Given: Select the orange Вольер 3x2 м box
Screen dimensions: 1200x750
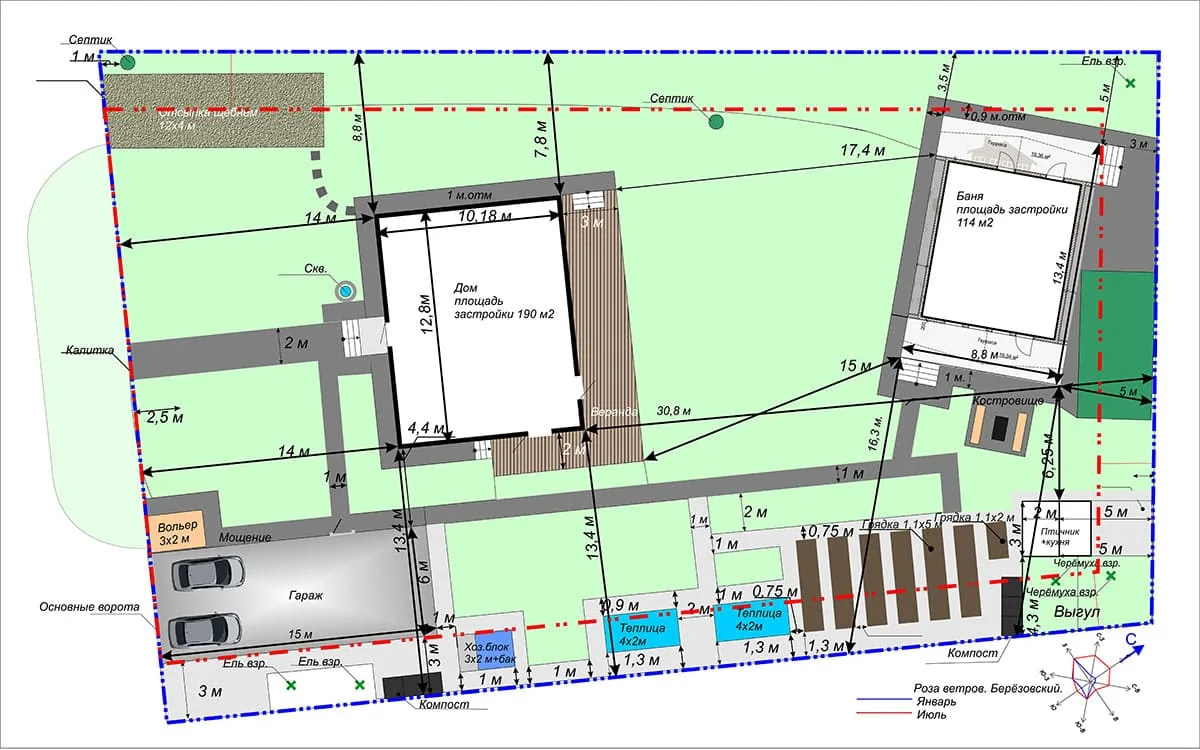Looking at the screenshot, I should (x=178, y=531).
